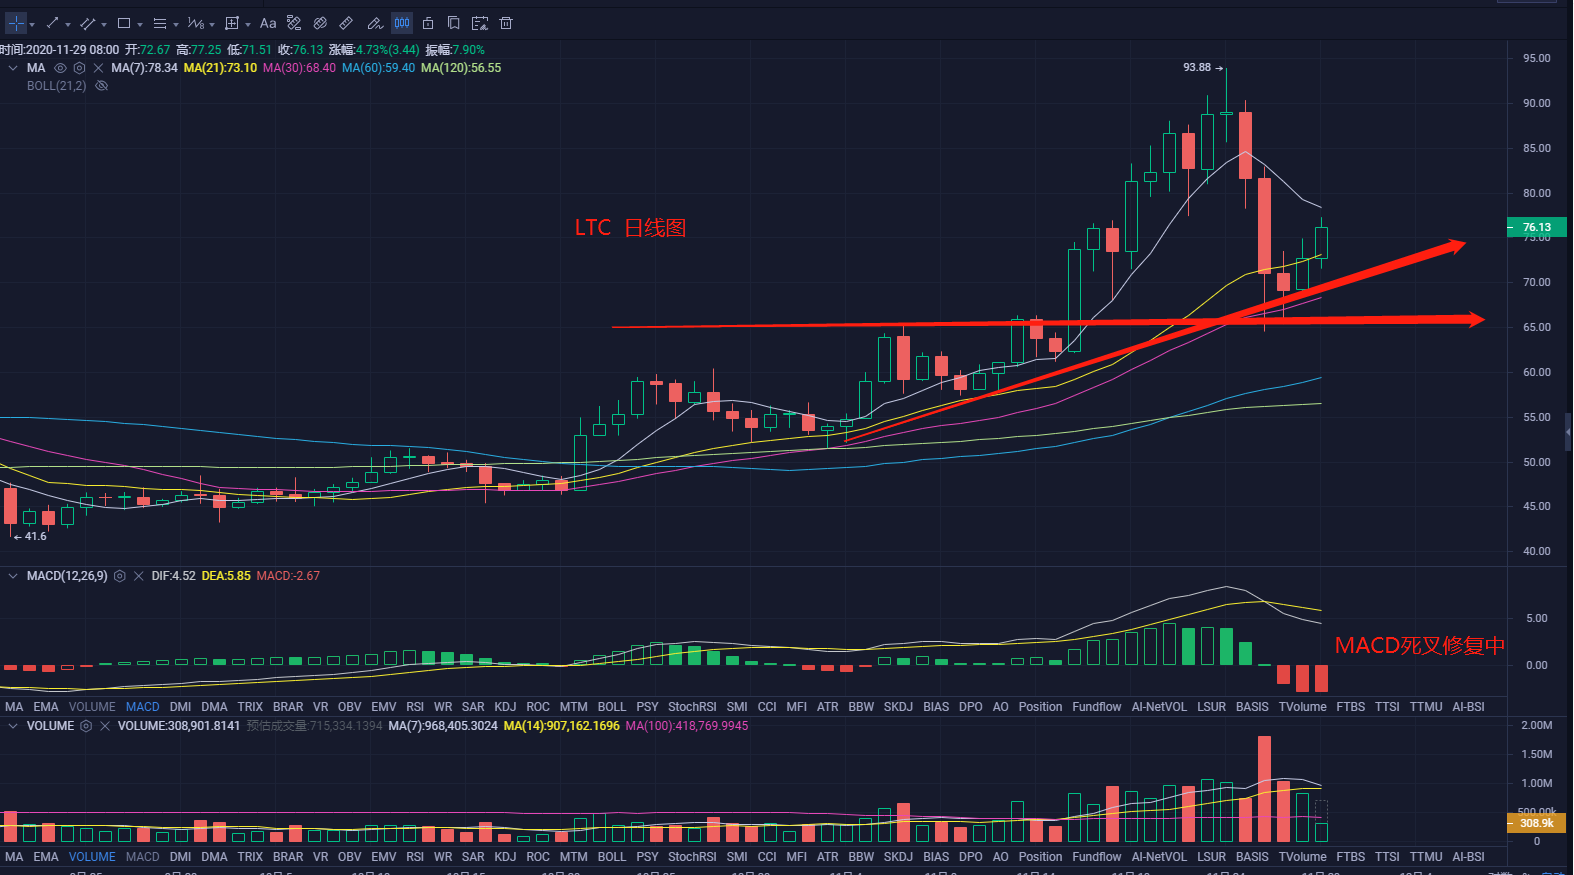Click the MA(21):73.10 legend value

point(220,68)
